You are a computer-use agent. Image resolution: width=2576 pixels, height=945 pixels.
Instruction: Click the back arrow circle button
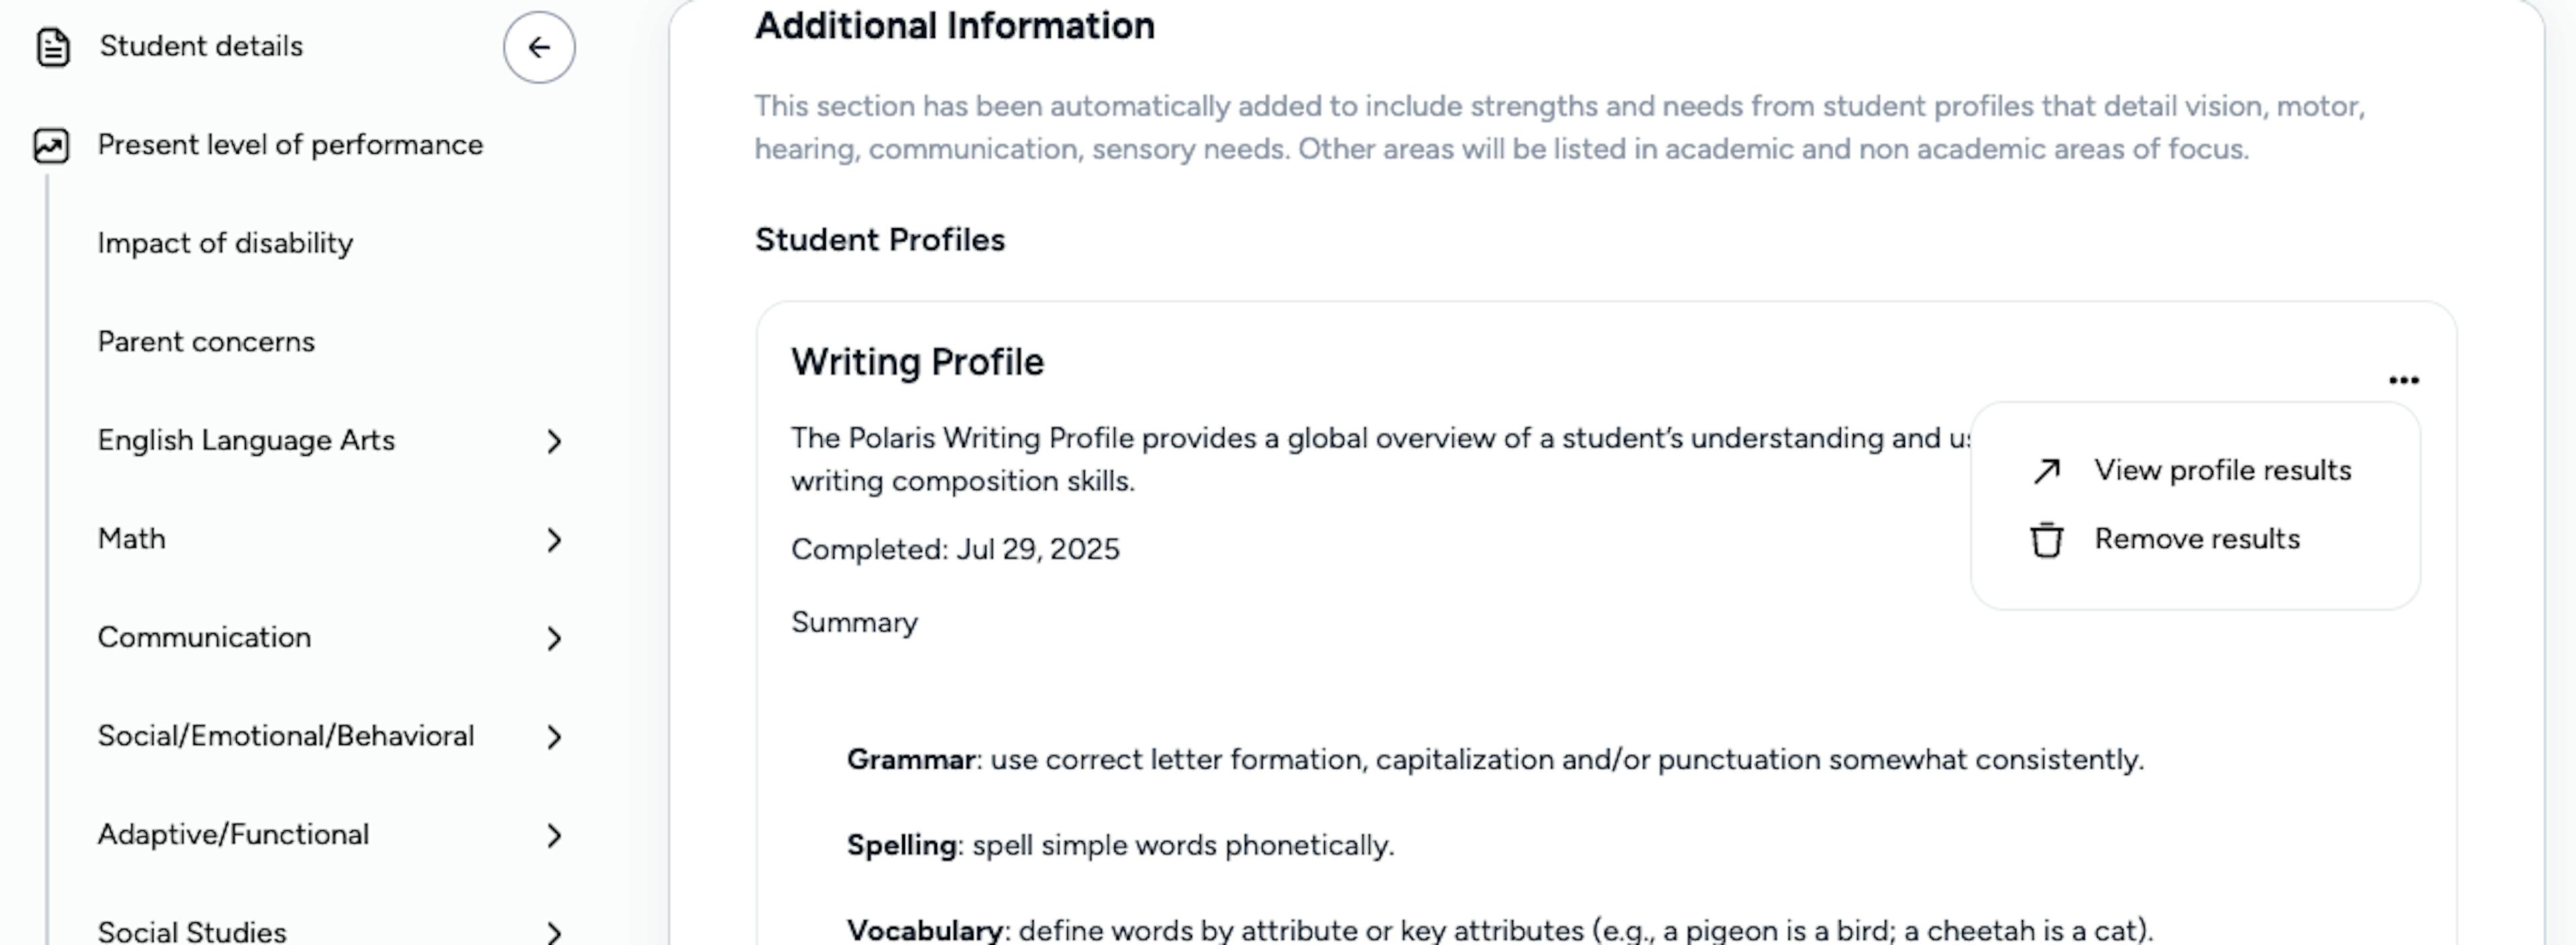(x=539, y=47)
